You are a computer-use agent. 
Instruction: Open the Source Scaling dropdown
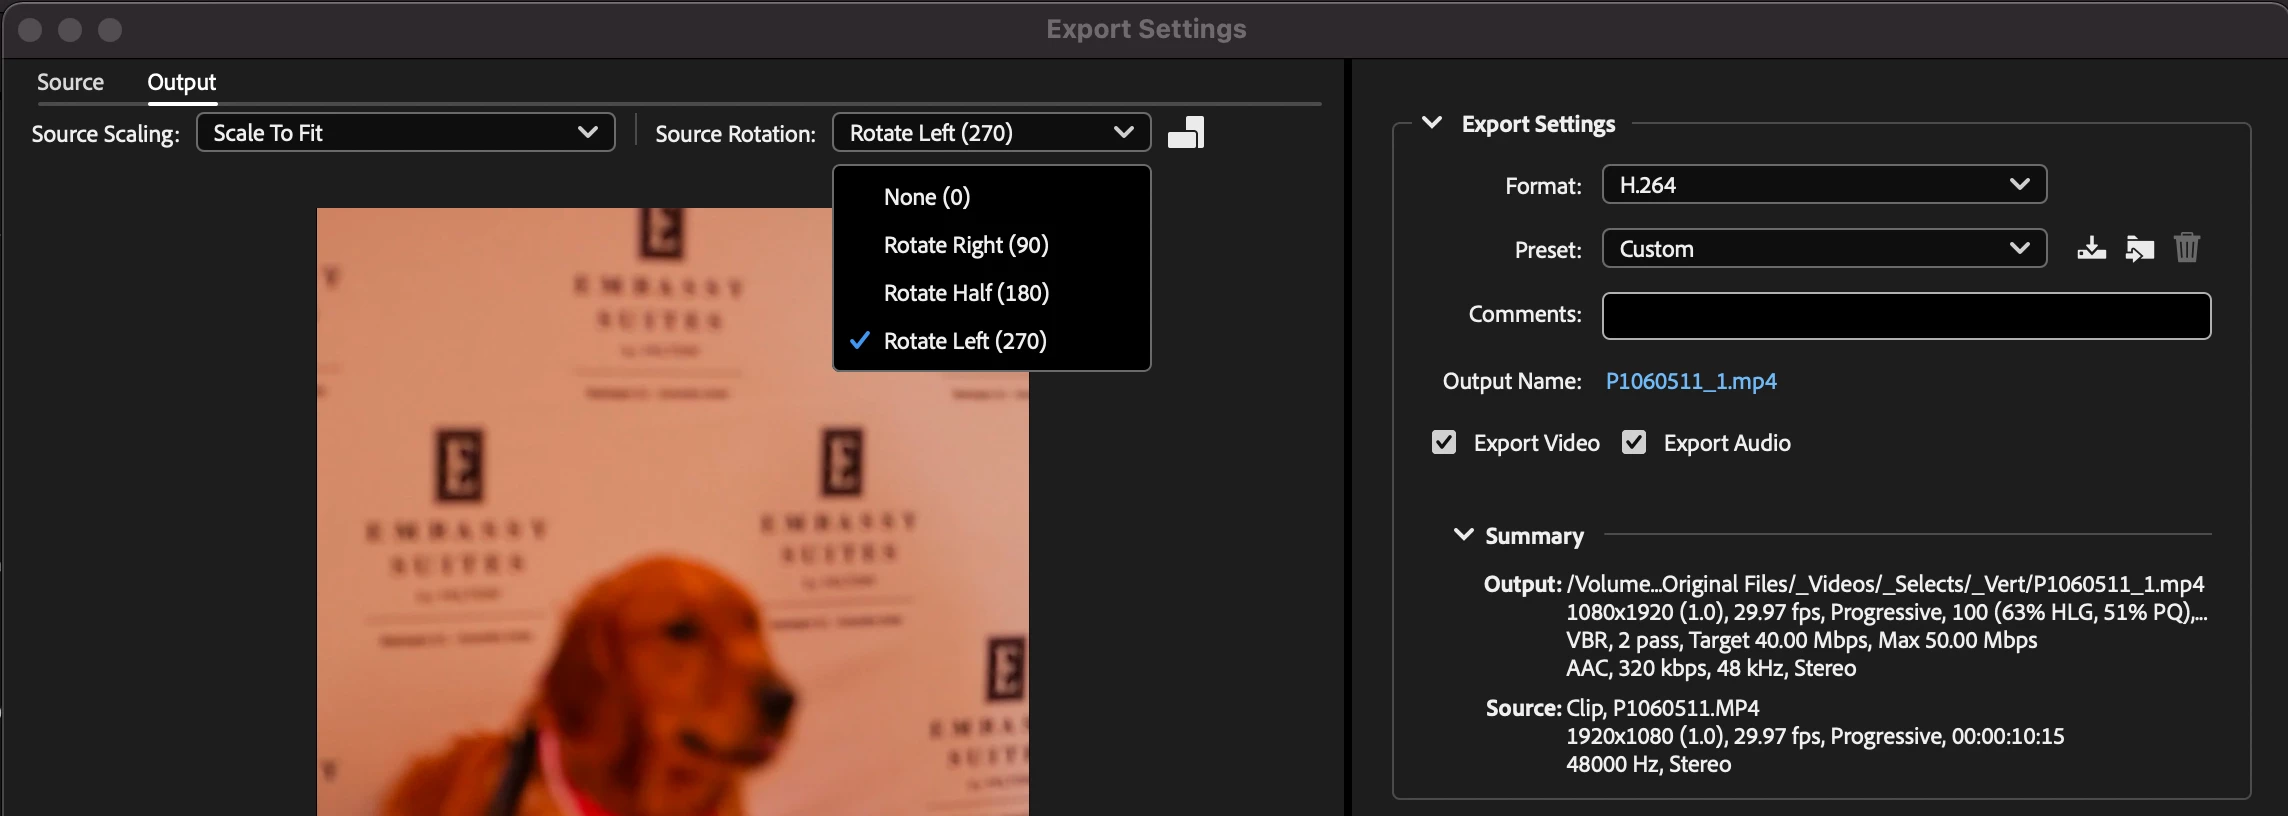[x=405, y=133]
